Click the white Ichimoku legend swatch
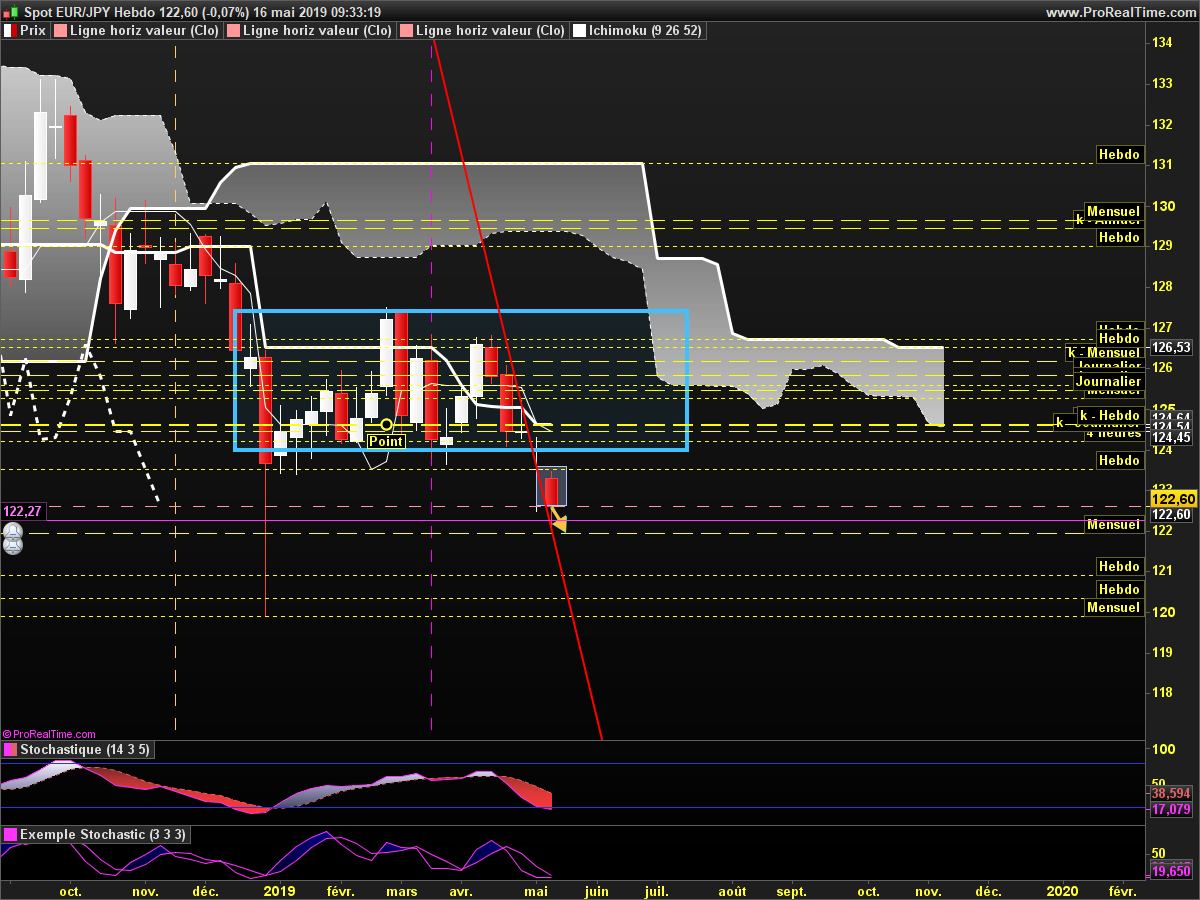1200x900 pixels. point(579,31)
